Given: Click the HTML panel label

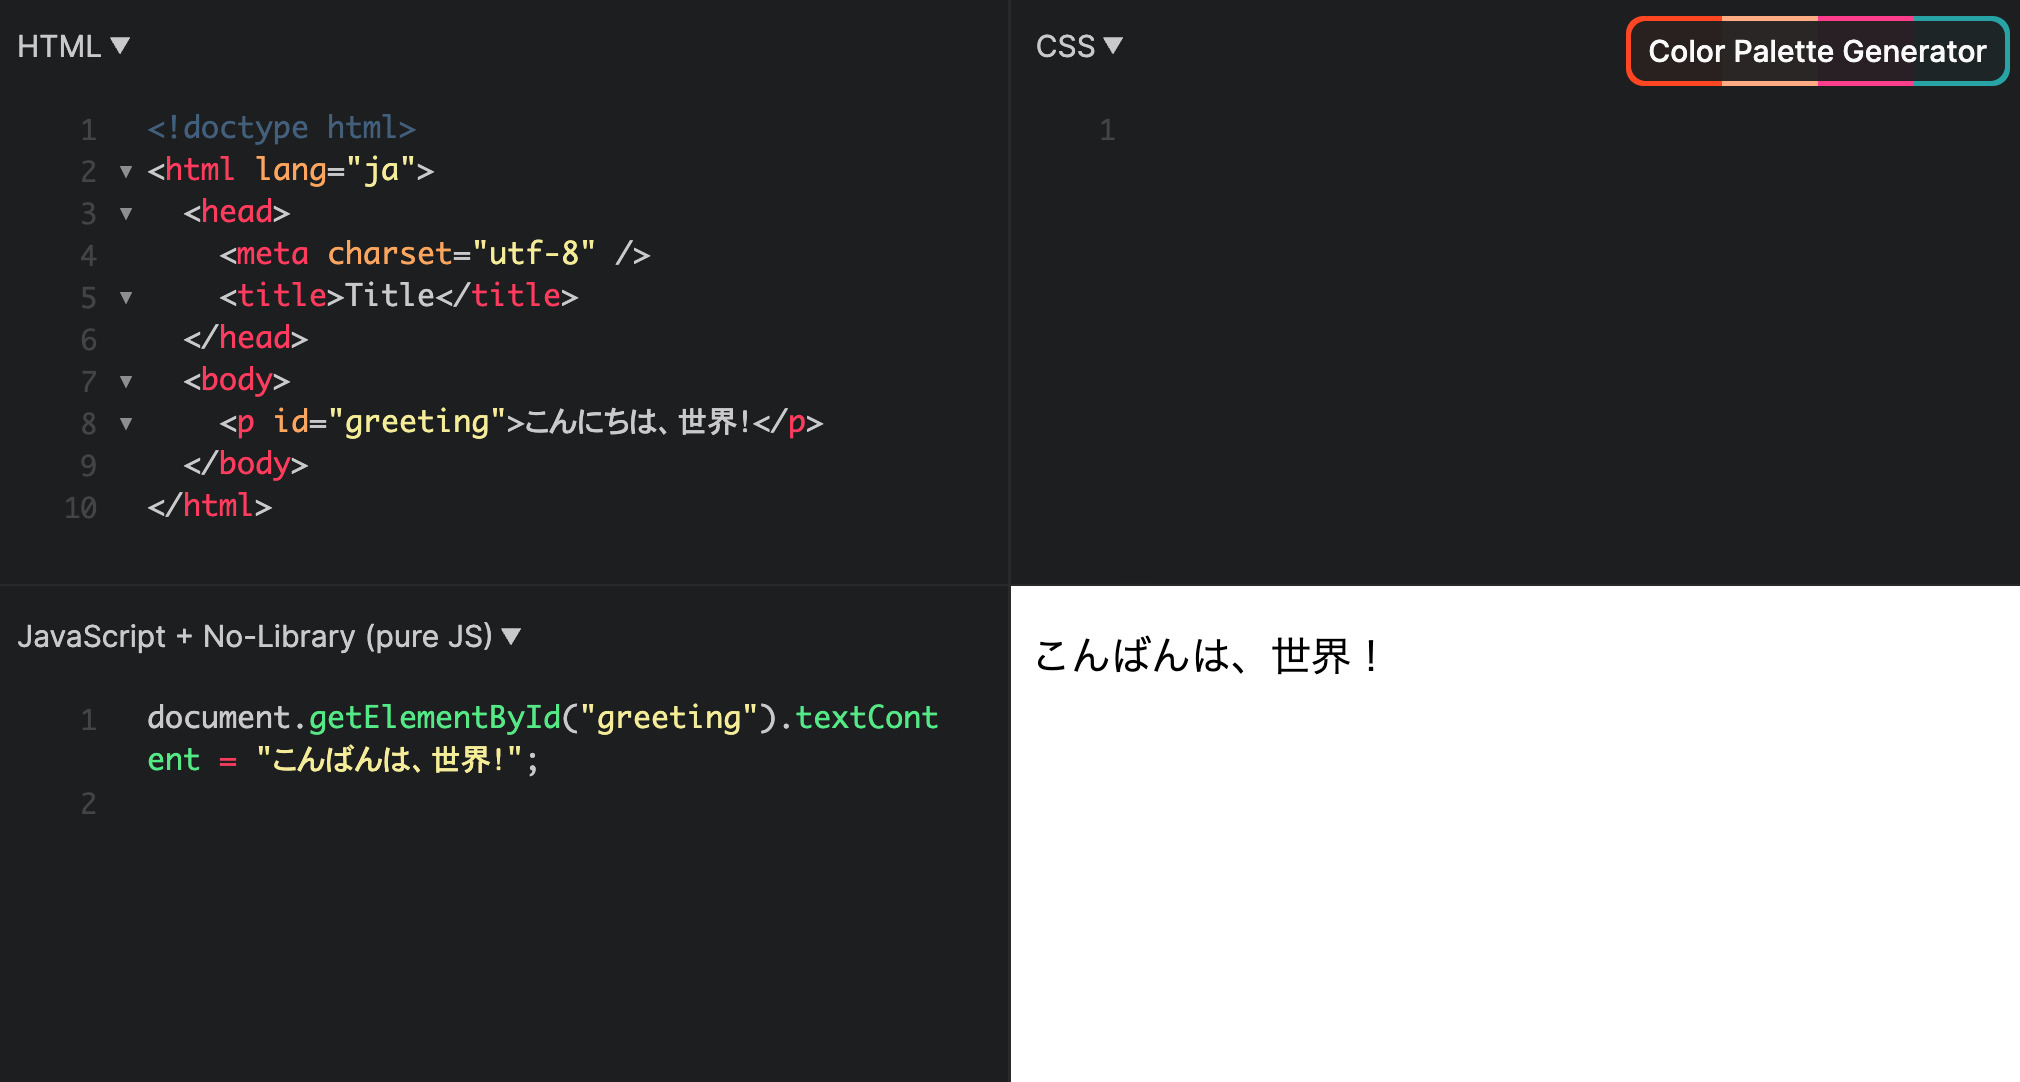Looking at the screenshot, I should 60,45.
